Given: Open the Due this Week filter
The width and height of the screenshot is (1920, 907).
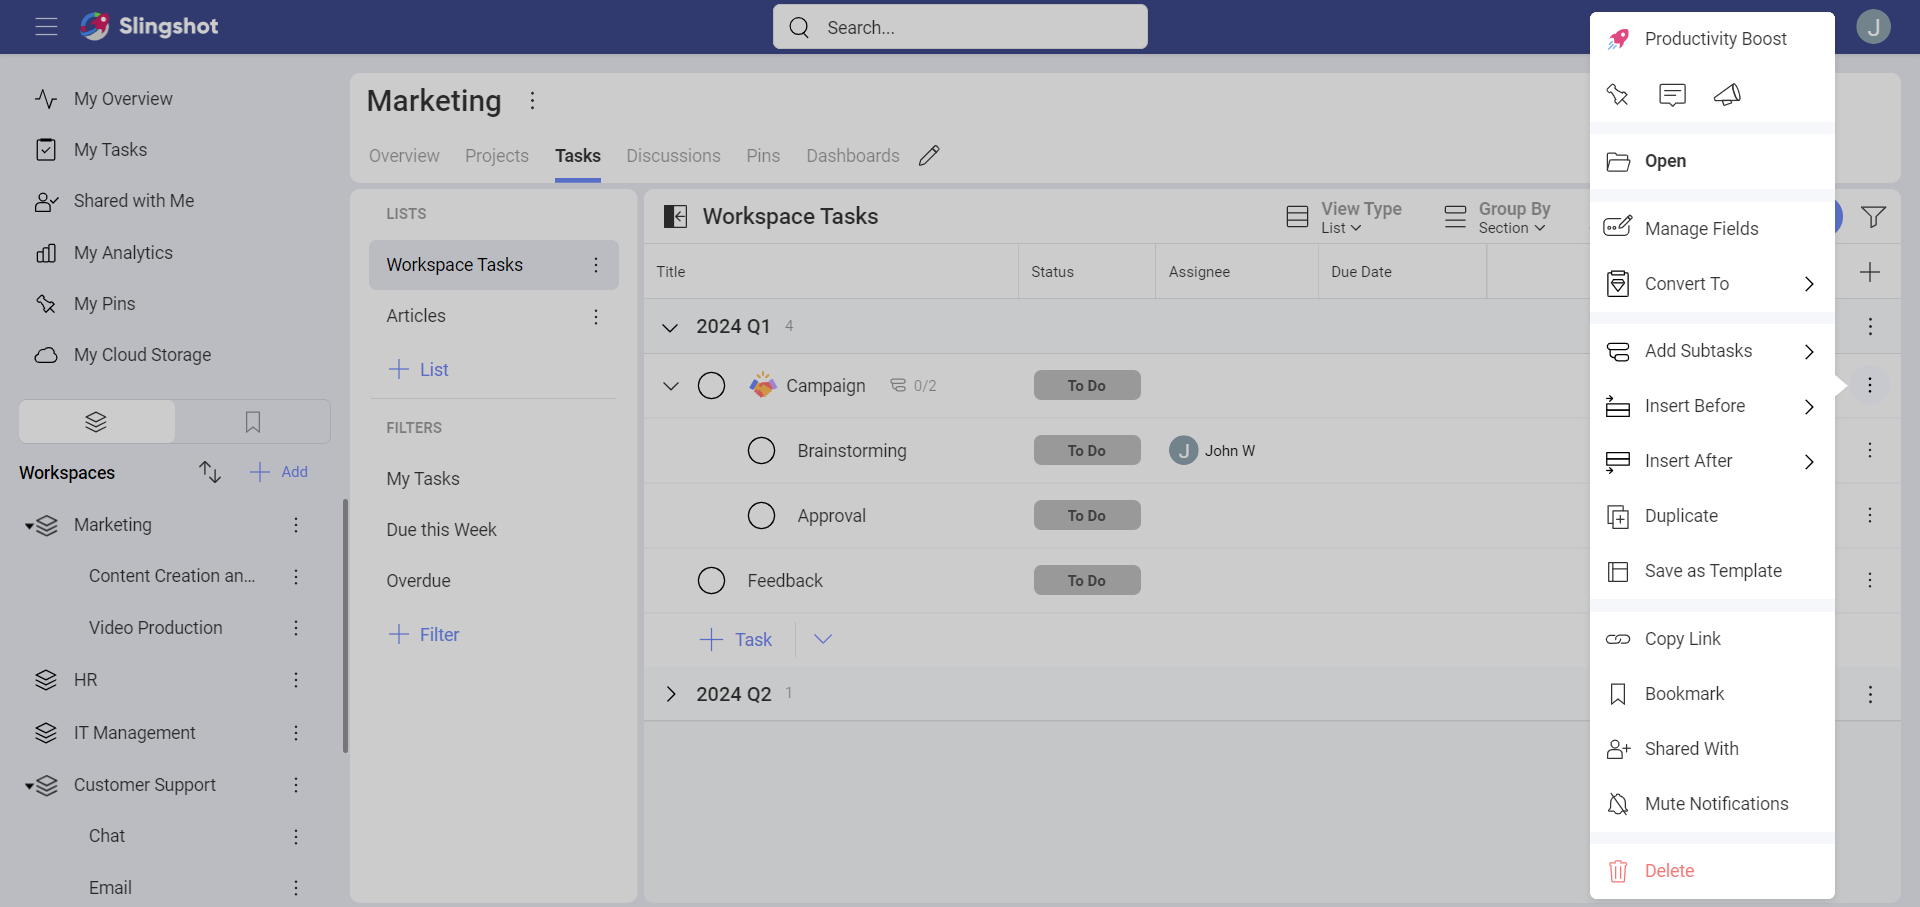Looking at the screenshot, I should [441, 530].
